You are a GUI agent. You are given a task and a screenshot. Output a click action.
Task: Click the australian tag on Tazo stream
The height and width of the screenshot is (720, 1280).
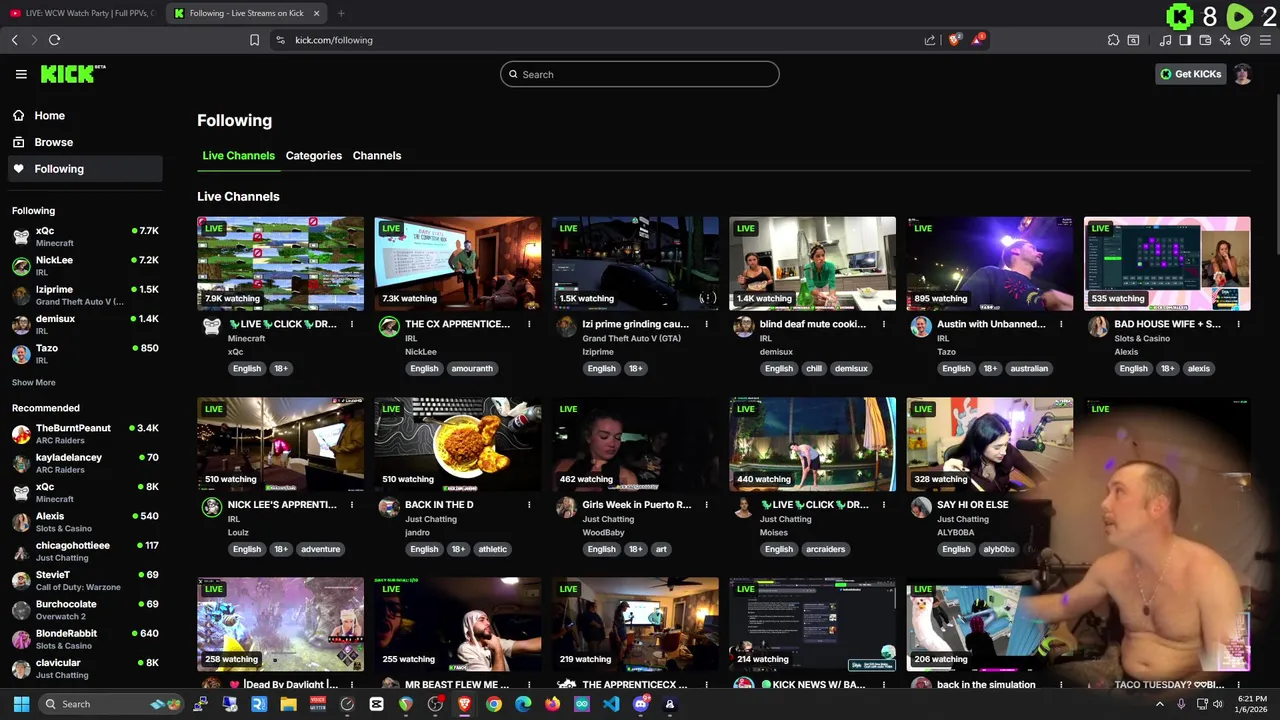pyautogui.click(x=1029, y=369)
